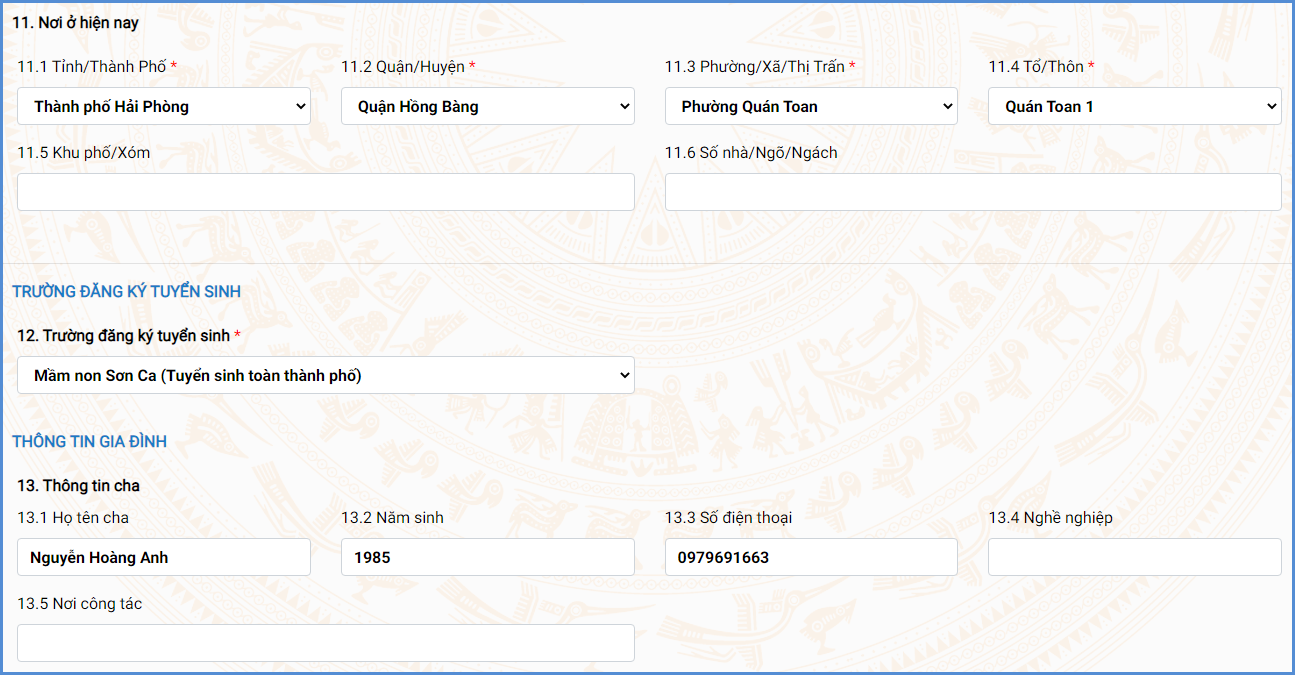Click the '13. Thông tin cha' label
The image size is (1295, 675).
point(78,486)
